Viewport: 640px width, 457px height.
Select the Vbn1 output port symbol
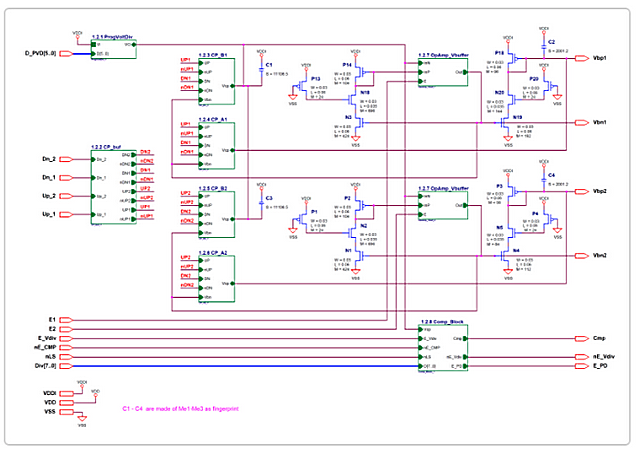click(x=582, y=122)
